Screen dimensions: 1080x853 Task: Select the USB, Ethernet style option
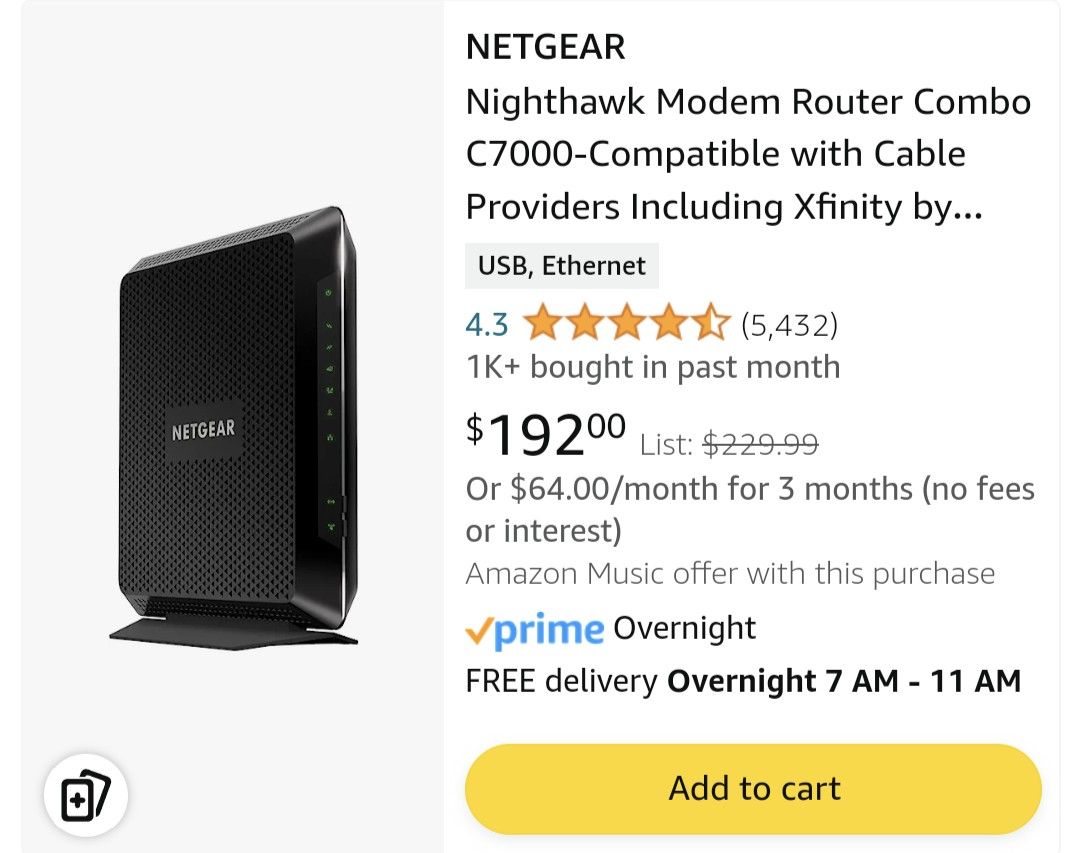click(x=562, y=265)
